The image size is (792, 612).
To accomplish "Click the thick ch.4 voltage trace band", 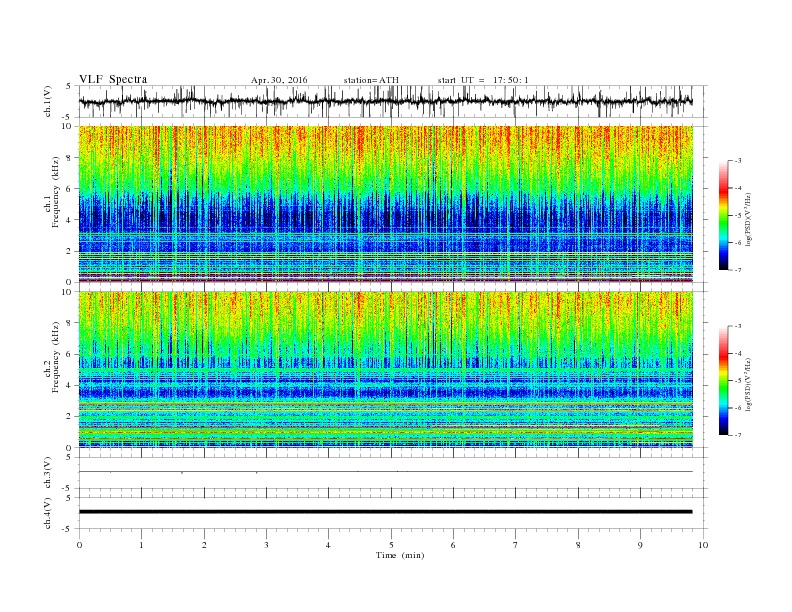I will 386,512.
